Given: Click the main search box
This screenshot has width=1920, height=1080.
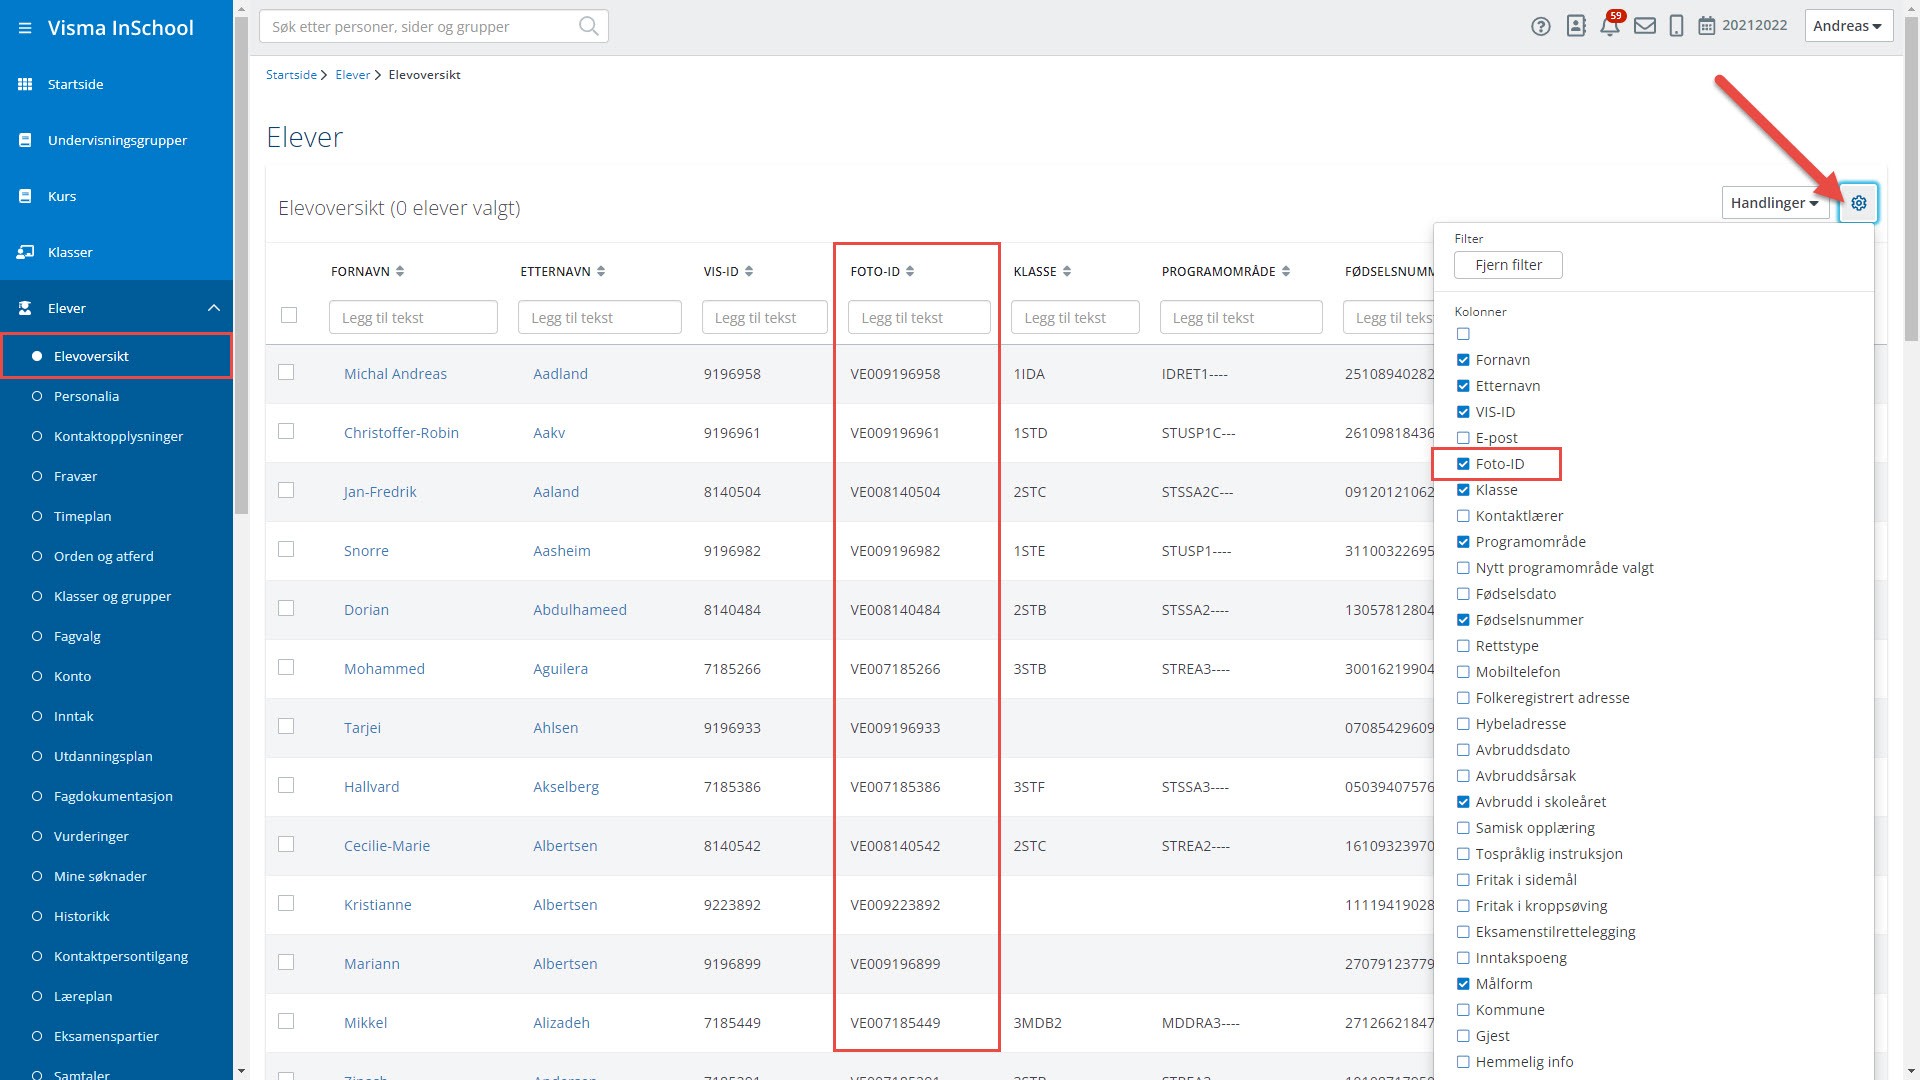Looking at the screenshot, I should (x=433, y=26).
